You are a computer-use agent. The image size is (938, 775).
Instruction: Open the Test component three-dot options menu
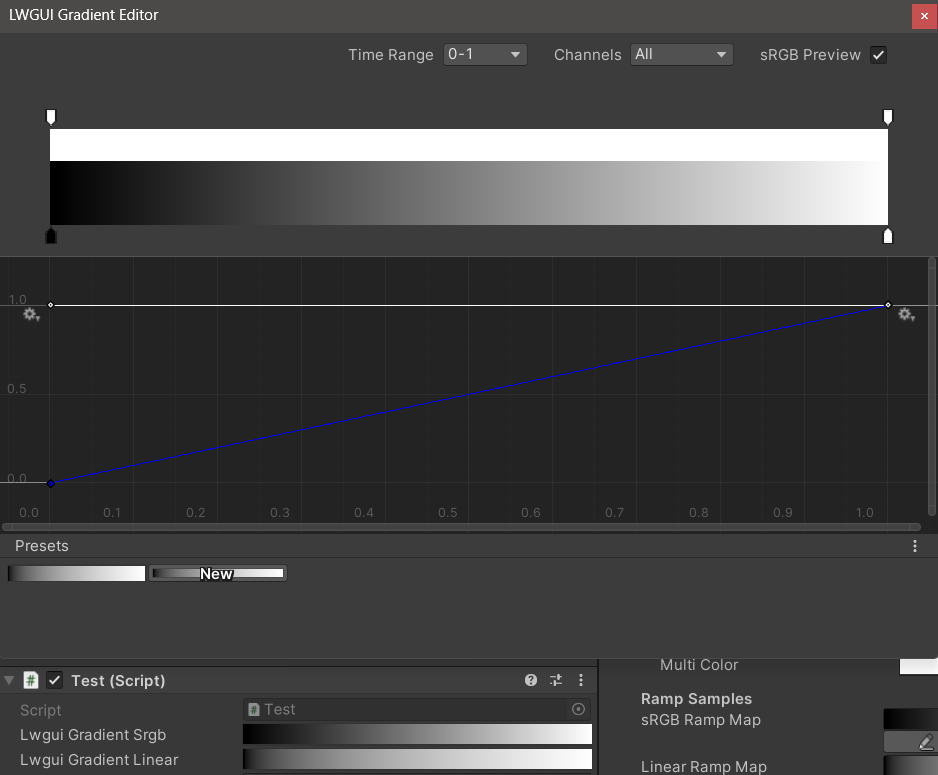(581, 680)
